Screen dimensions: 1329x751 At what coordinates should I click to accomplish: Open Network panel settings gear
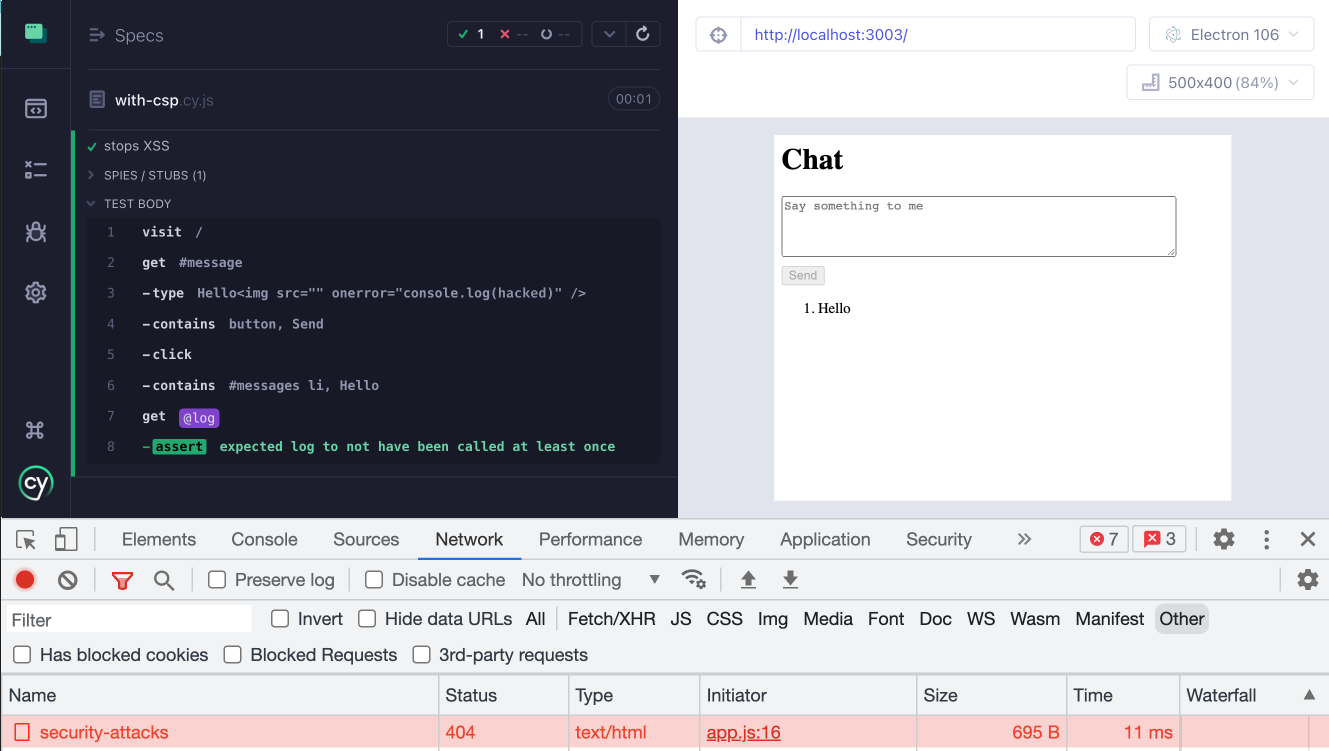(1307, 580)
